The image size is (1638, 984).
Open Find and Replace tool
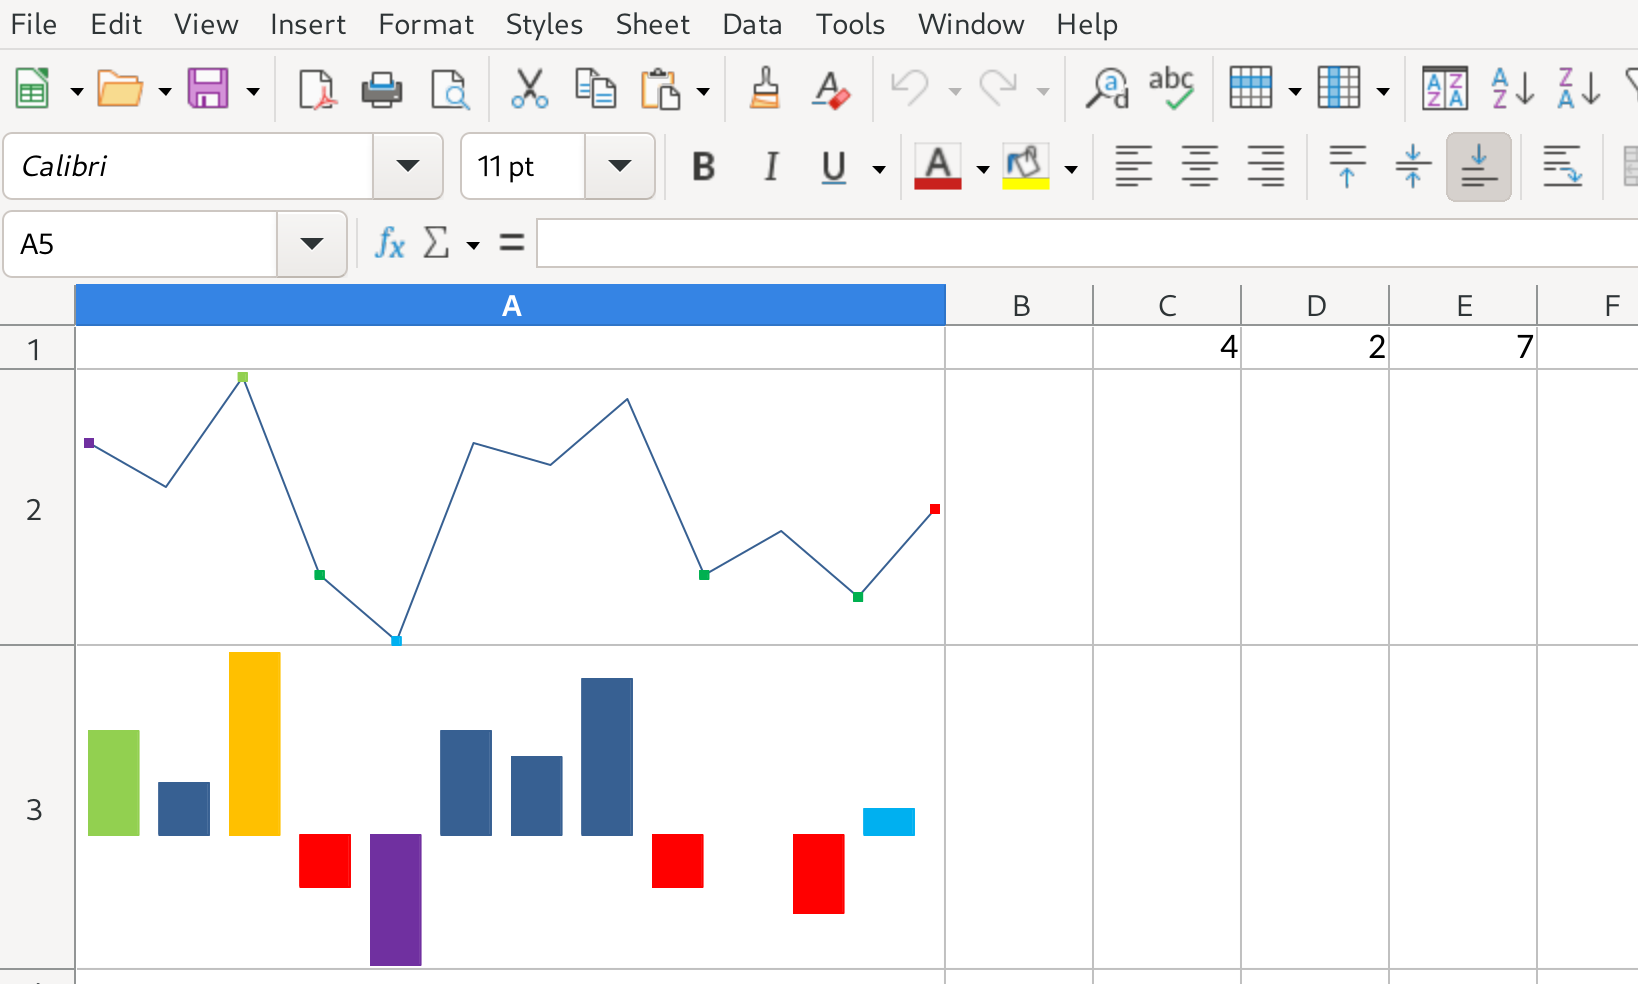coord(1107,90)
